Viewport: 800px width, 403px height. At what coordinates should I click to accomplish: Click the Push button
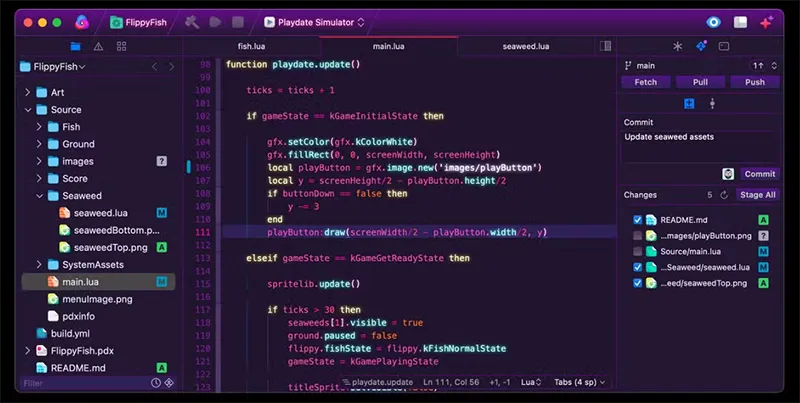[754, 82]
